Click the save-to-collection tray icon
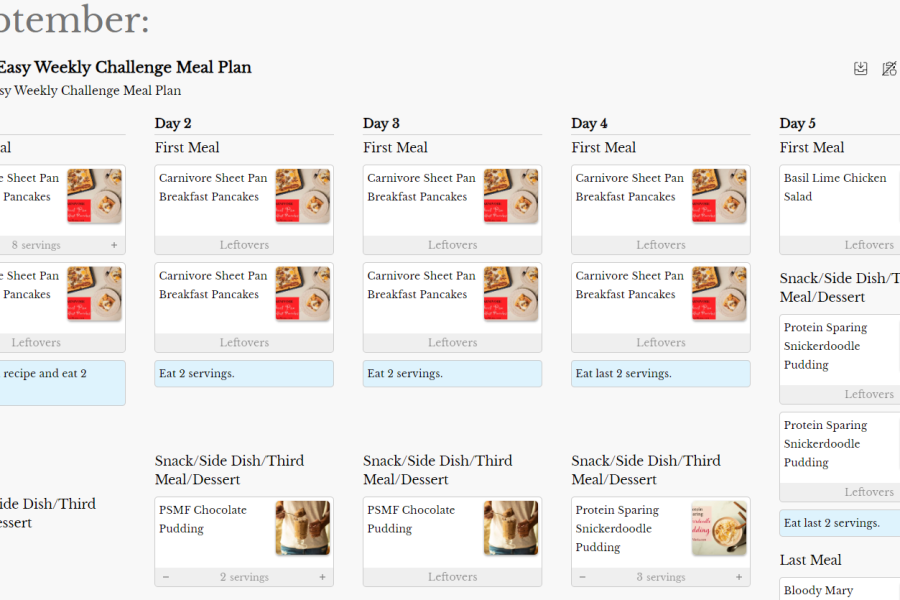The width and height of the screenshot is (900, 600). click(861, 69)
